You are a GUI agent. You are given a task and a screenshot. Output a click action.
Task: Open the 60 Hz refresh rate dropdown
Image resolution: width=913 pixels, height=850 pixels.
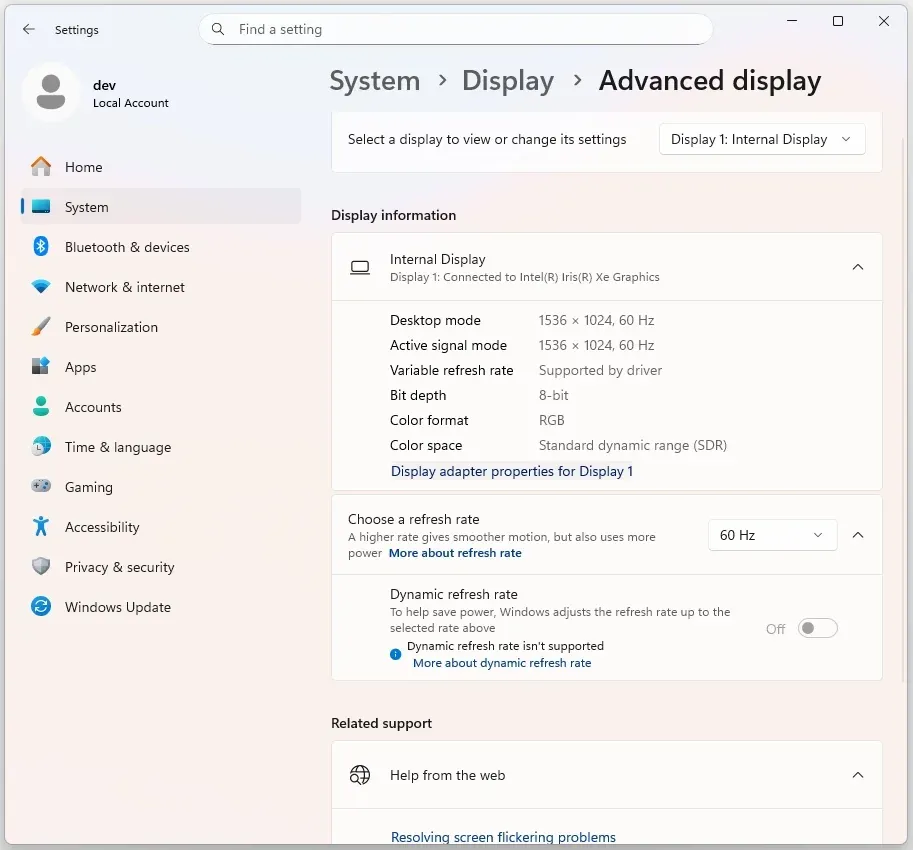coord(771,536)
